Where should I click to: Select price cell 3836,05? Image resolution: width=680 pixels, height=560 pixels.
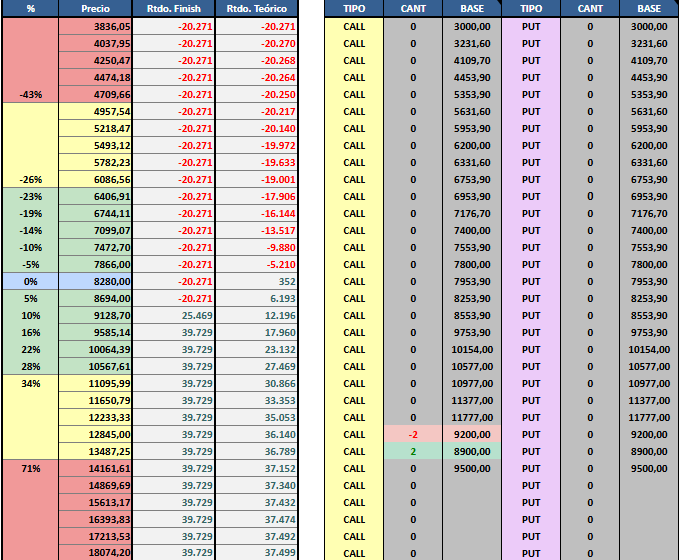tap(95, 26)
